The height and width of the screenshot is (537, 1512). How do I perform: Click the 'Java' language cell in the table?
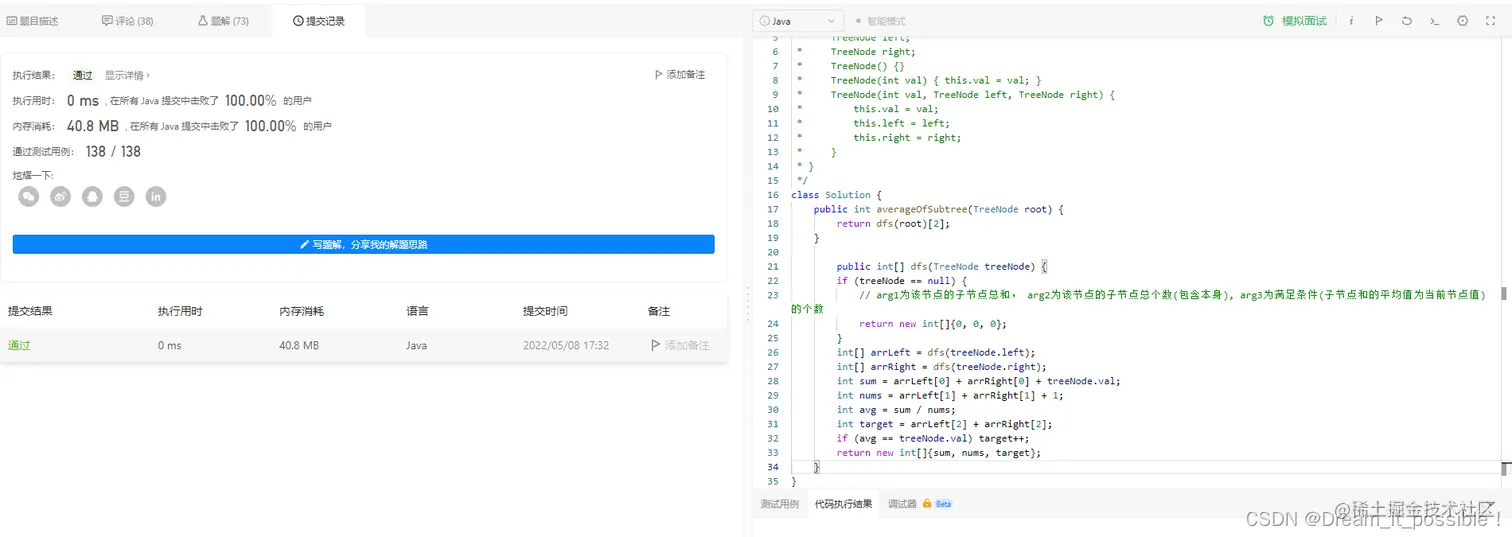pos(416,345)
